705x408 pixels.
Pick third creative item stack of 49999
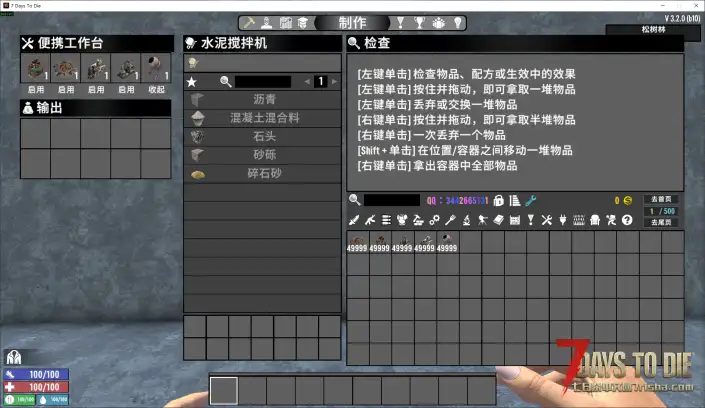[x=402, y=242]
